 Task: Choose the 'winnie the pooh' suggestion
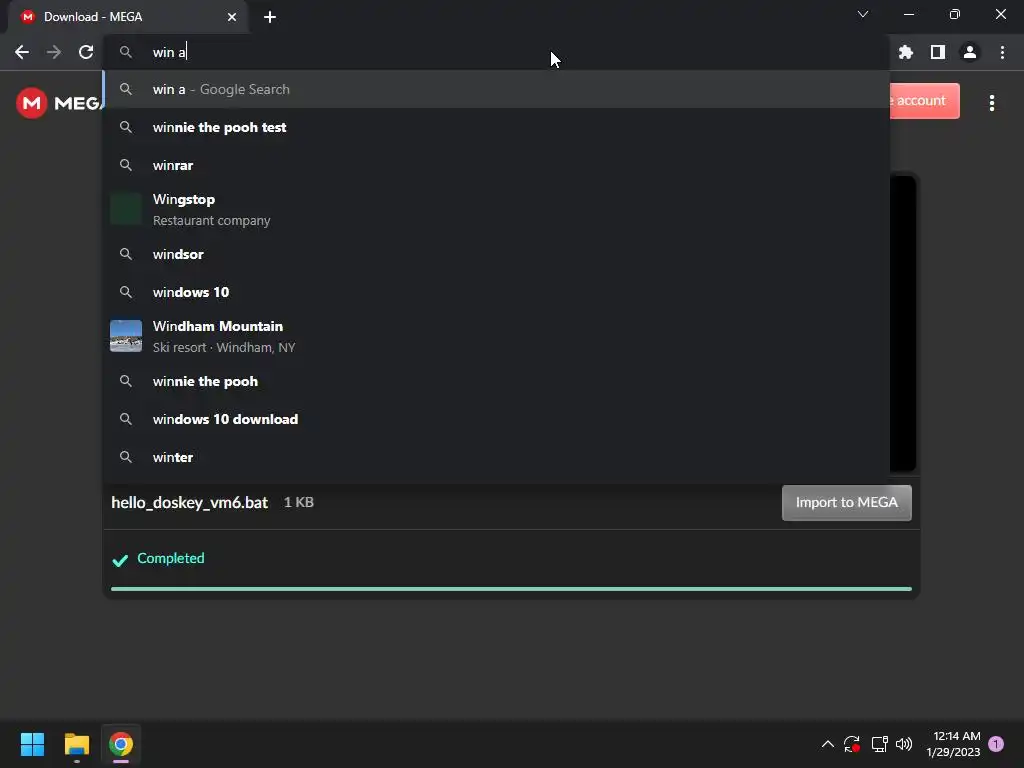click(496, 381)
